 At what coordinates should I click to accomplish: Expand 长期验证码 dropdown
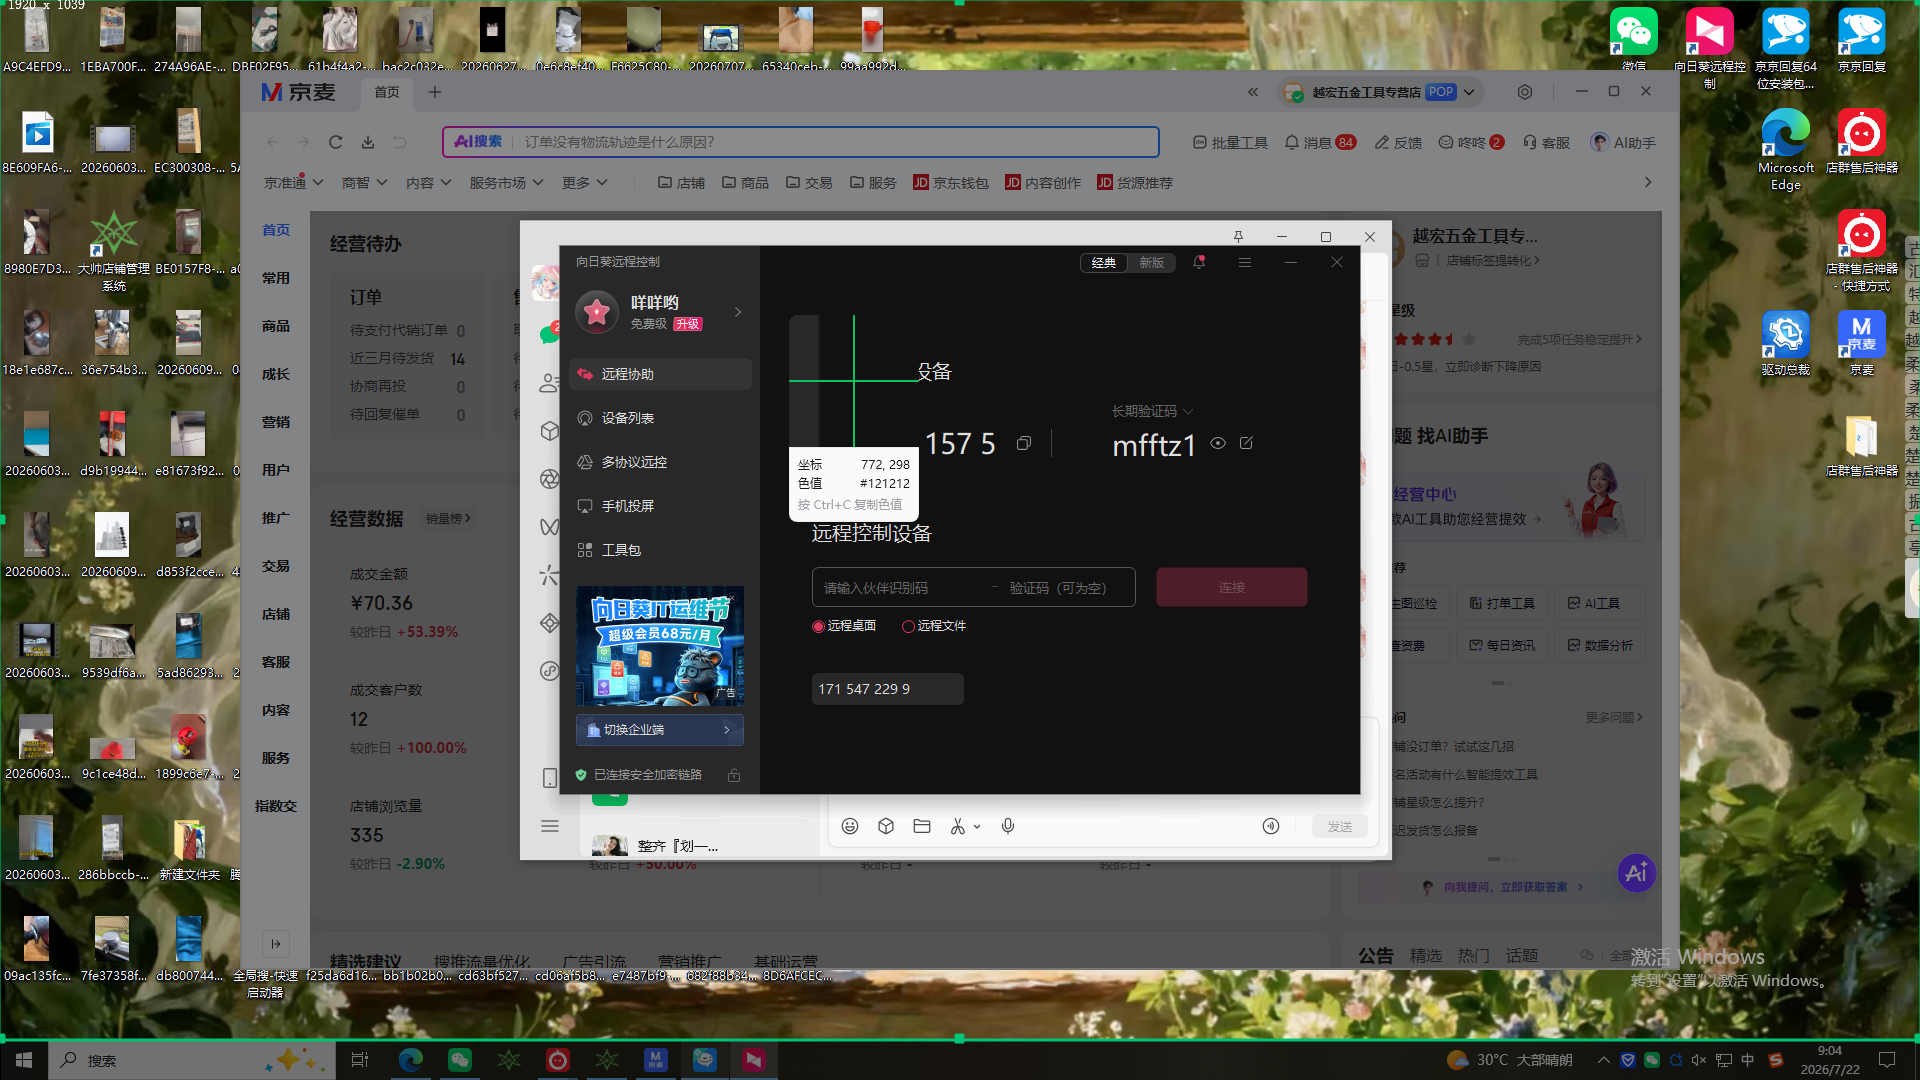tap(1153, 411)
